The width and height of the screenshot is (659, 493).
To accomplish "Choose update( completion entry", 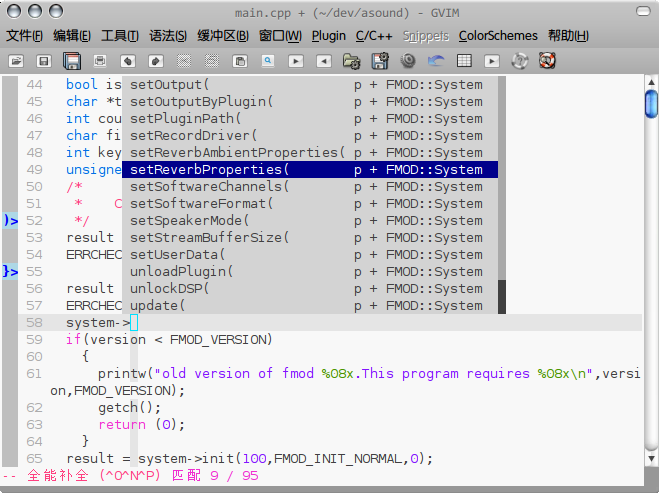I will (310, 306).
